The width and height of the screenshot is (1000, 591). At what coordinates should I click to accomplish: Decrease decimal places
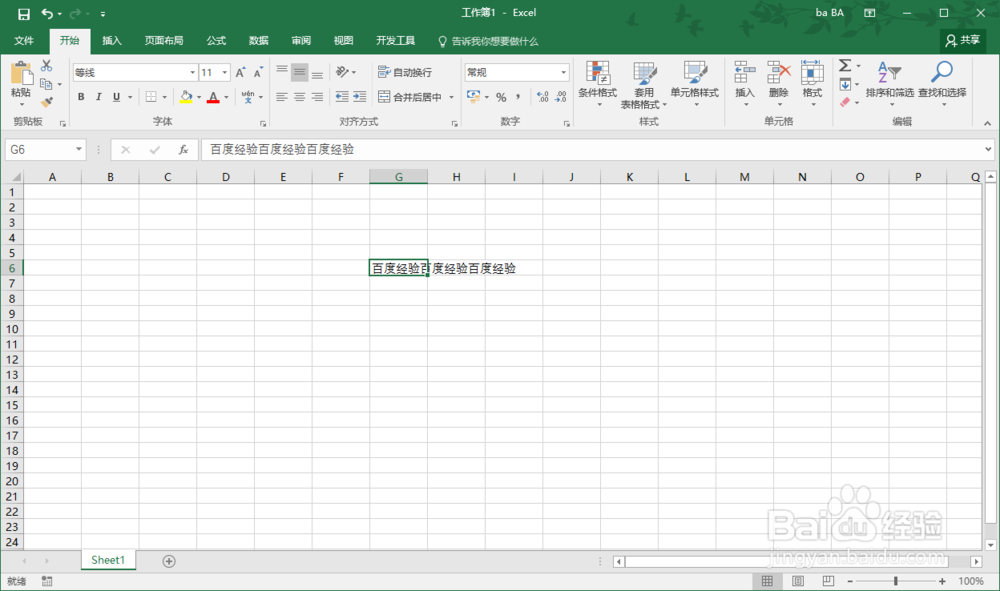561,97
